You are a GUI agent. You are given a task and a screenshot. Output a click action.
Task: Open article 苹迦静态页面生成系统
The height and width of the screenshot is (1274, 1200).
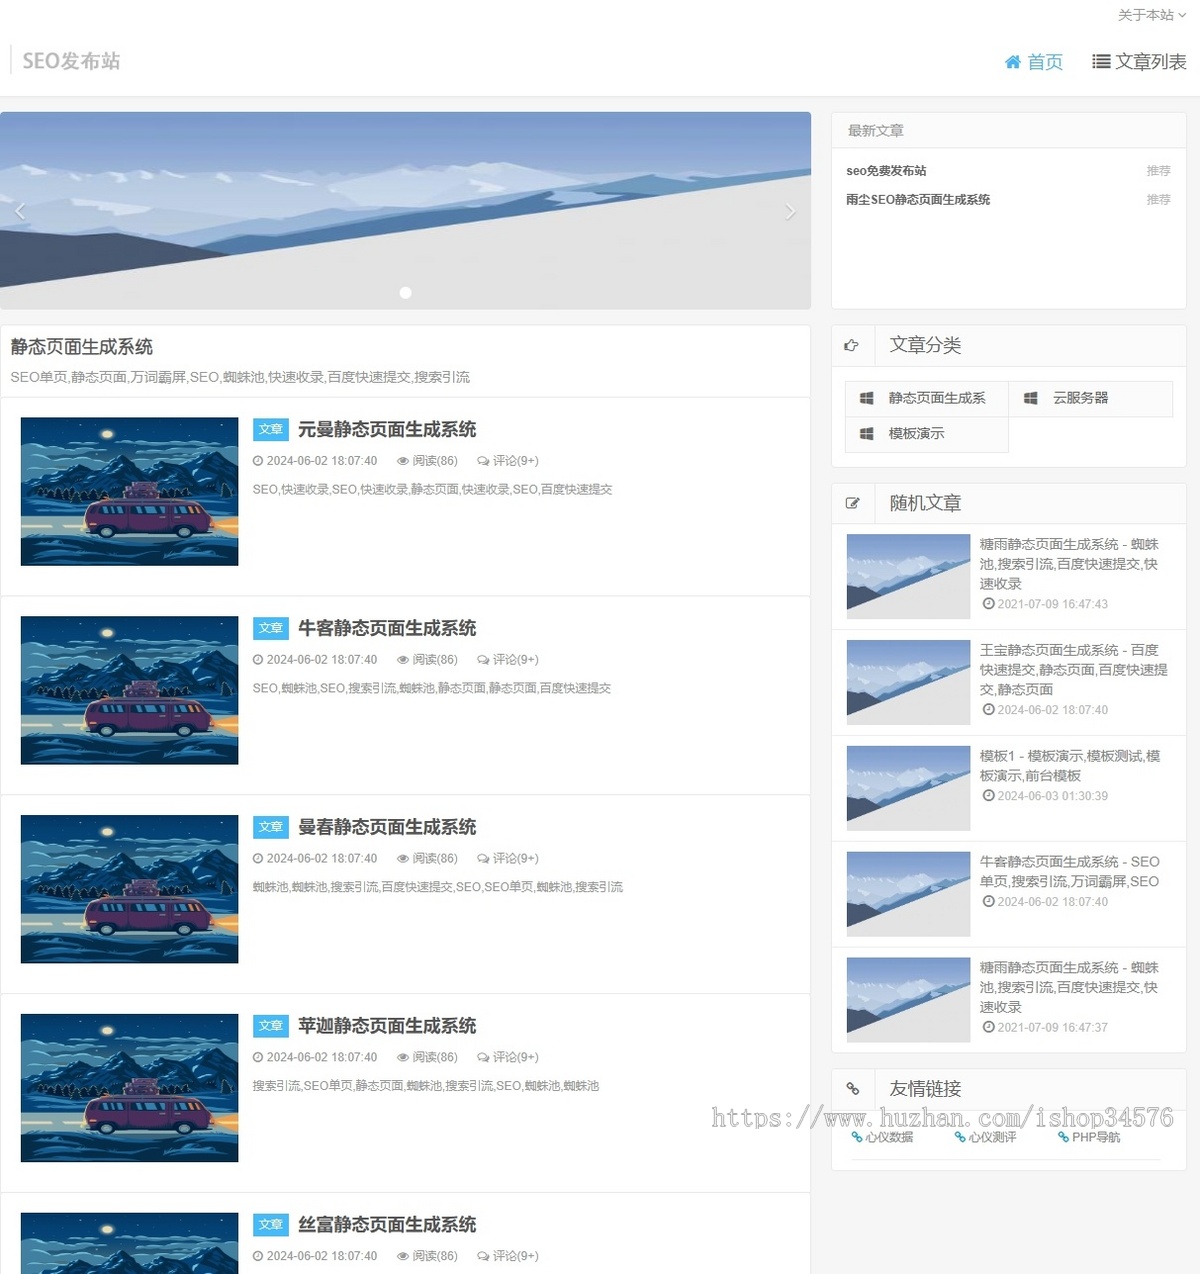(x=387, y=1027)
